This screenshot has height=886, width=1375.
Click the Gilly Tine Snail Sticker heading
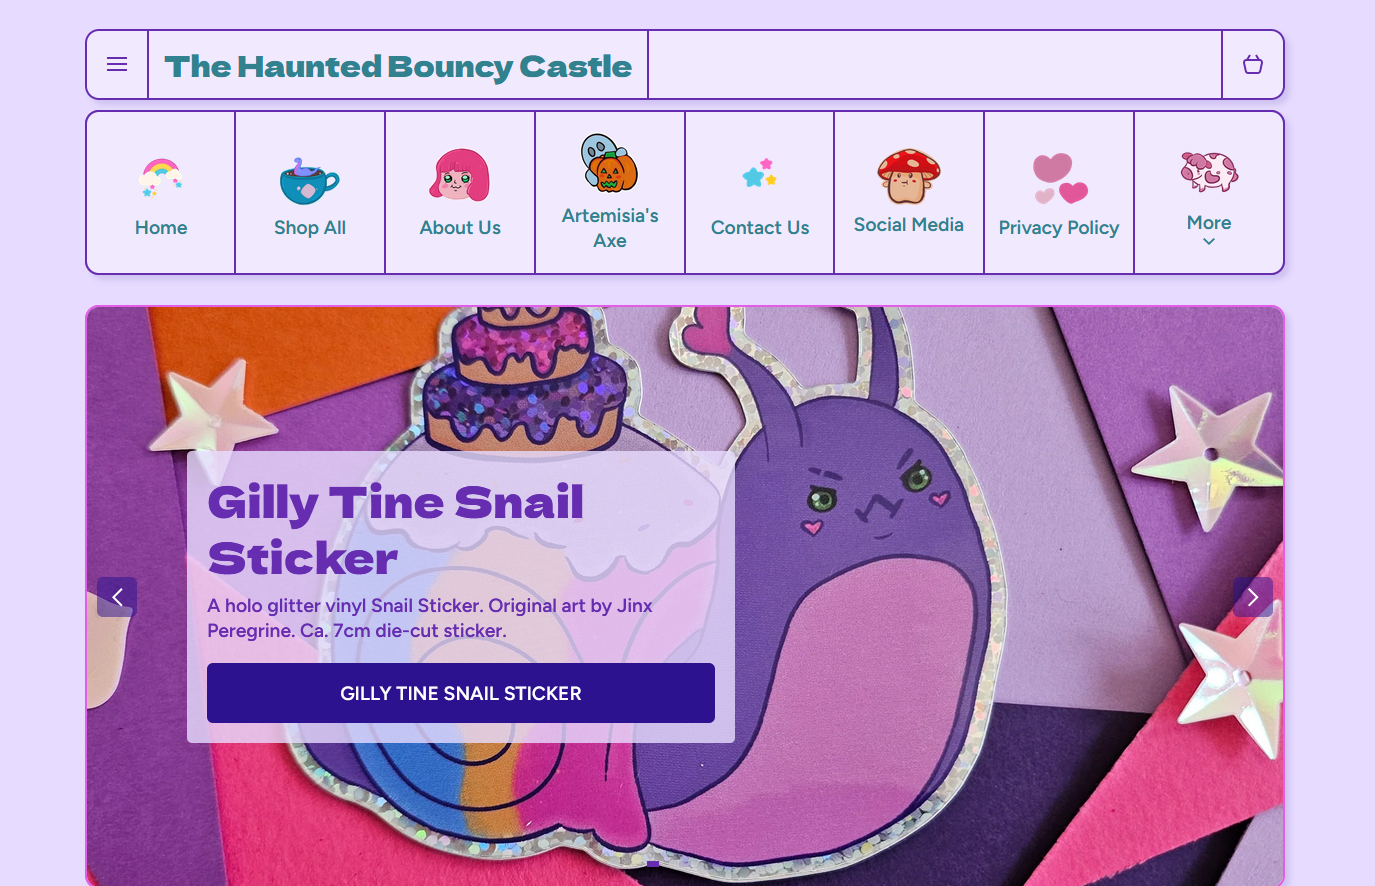(396, 530)
